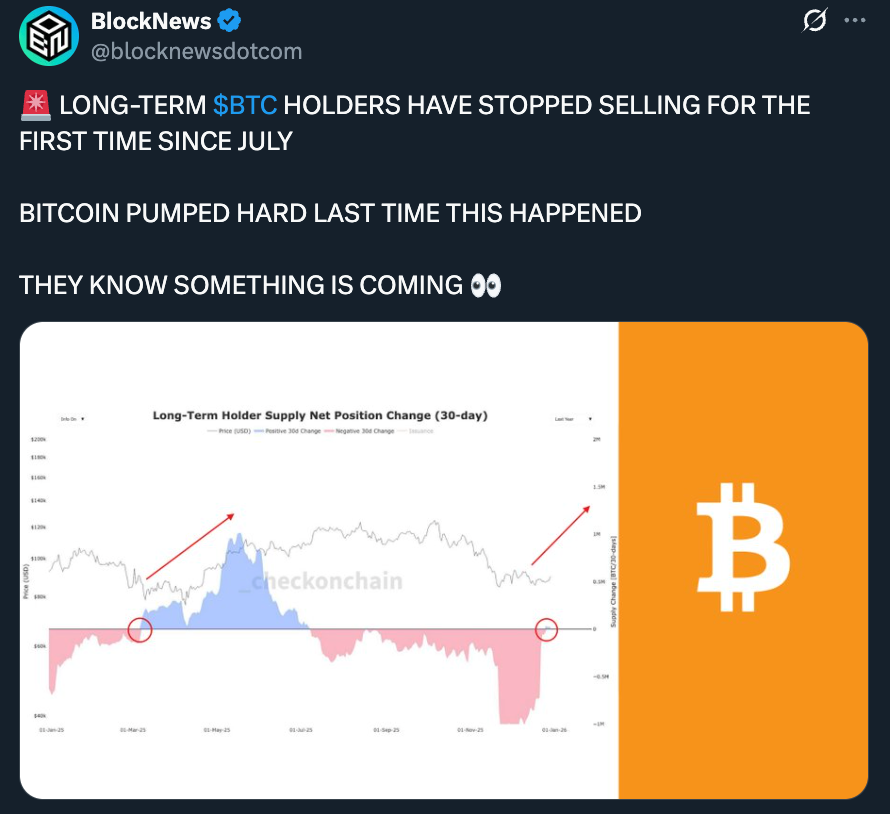Toggle the Issuance legend entry
This screenshot has height=814, width=890.
pyautogui.click(x=420, y=430)
